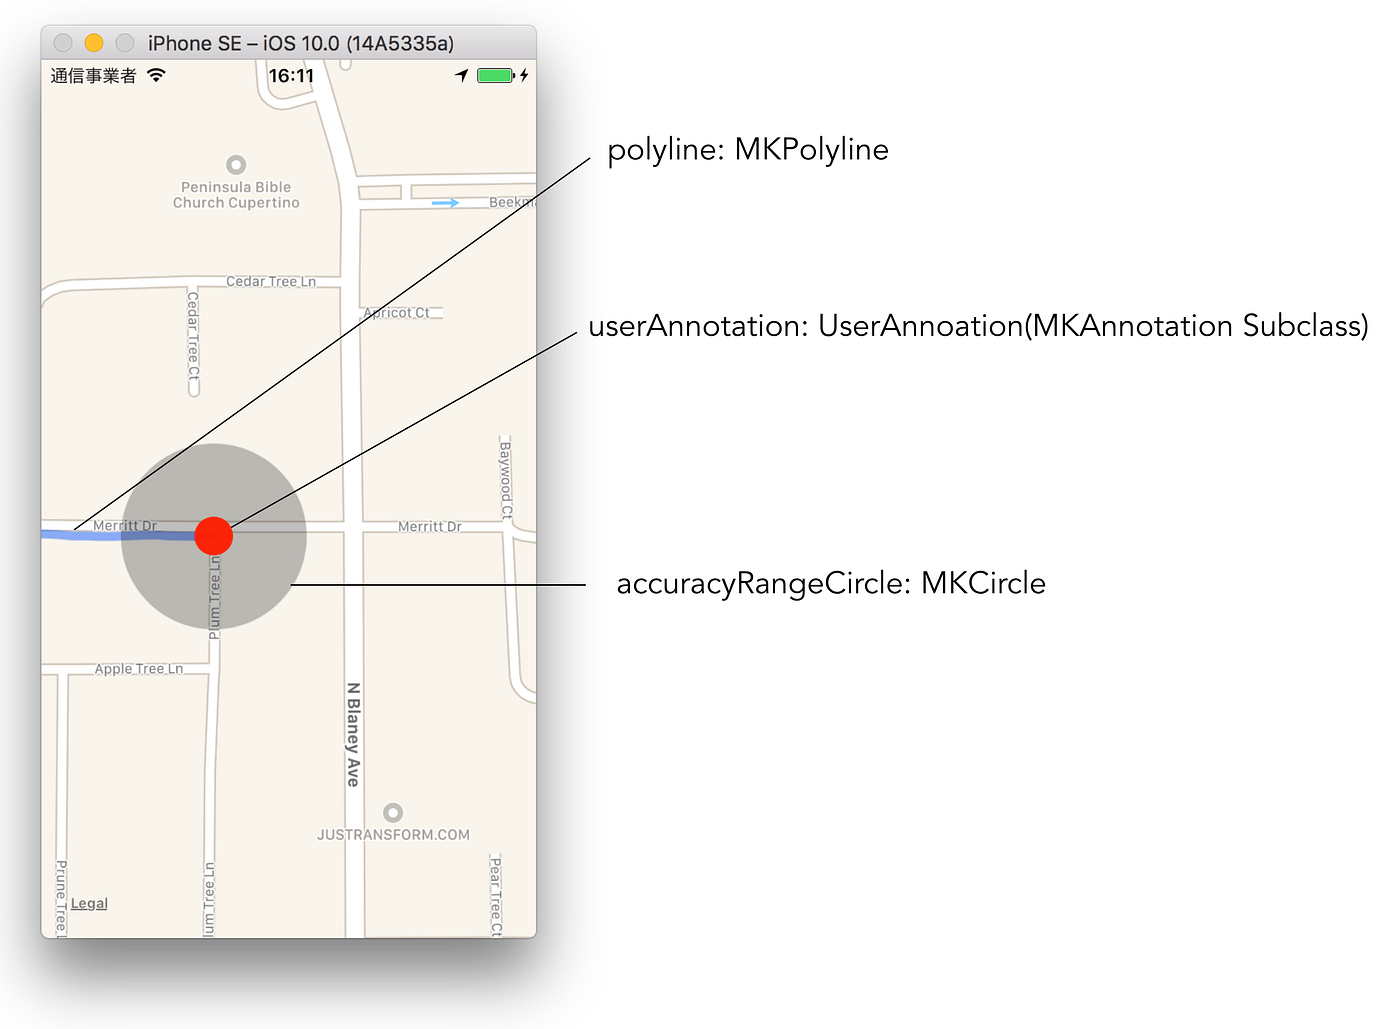Click the blue arrow marker near Beekman label
Viewport: 1400px width, 1029px height.
(443, 202)
